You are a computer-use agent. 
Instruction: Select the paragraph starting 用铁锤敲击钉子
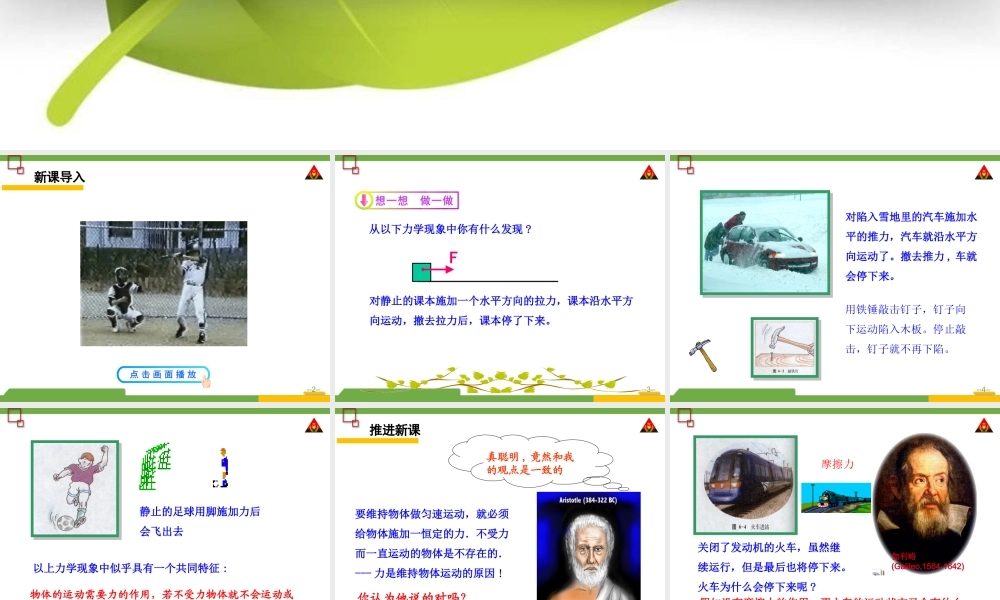[x=906, y=329]
